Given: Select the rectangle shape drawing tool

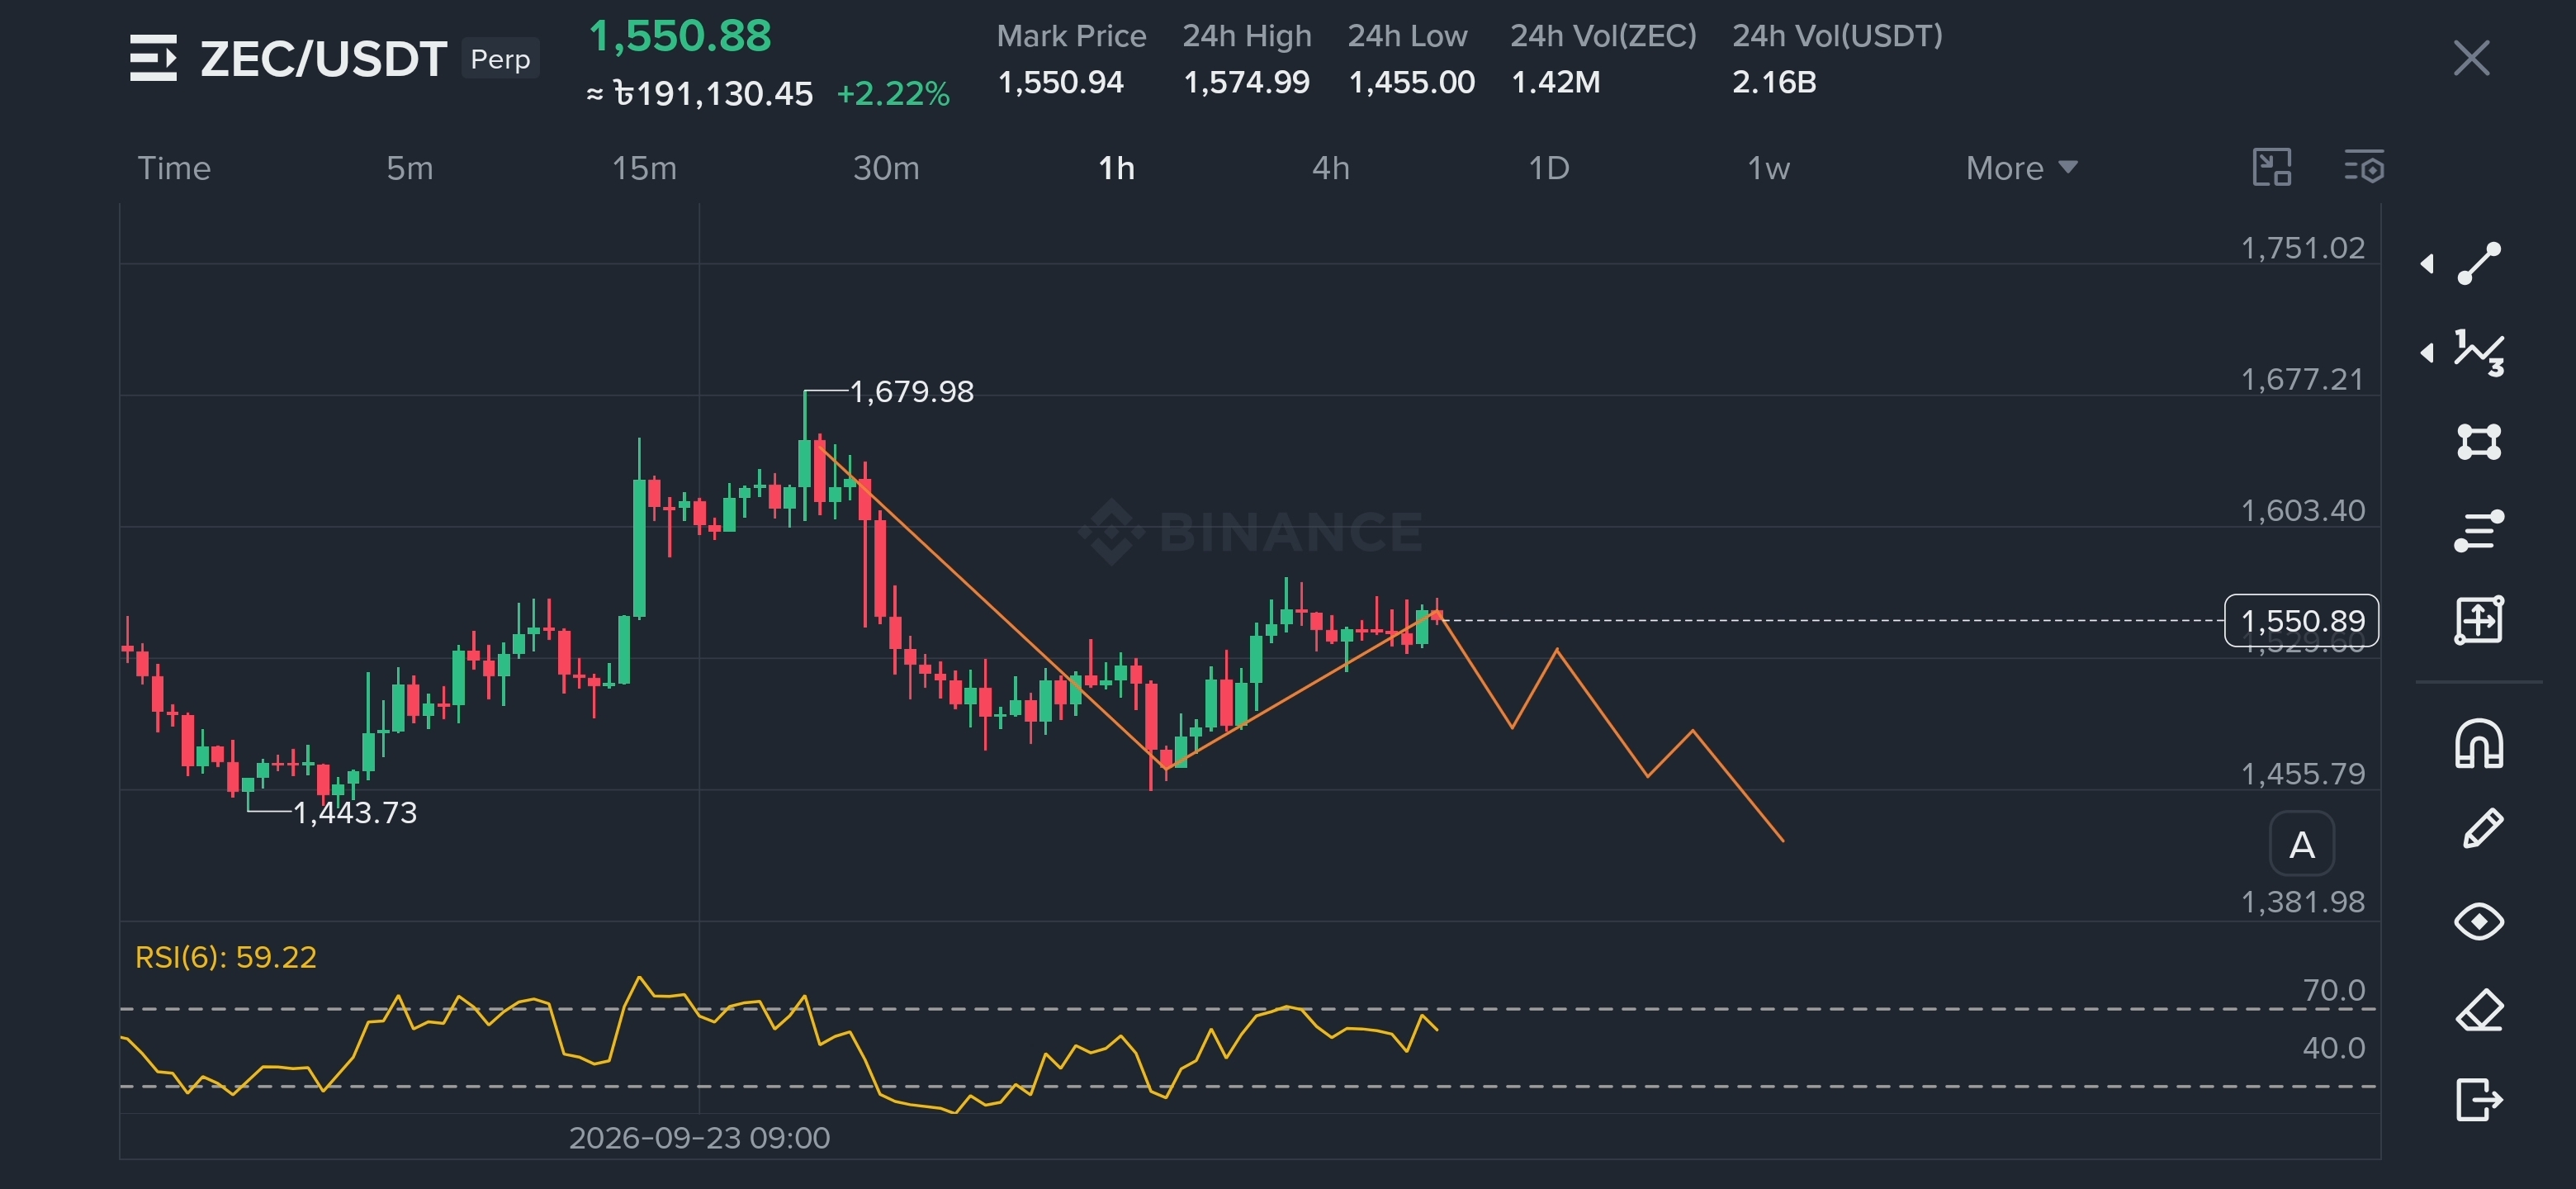Looking at the screenshot, I should pos(2479,441).
